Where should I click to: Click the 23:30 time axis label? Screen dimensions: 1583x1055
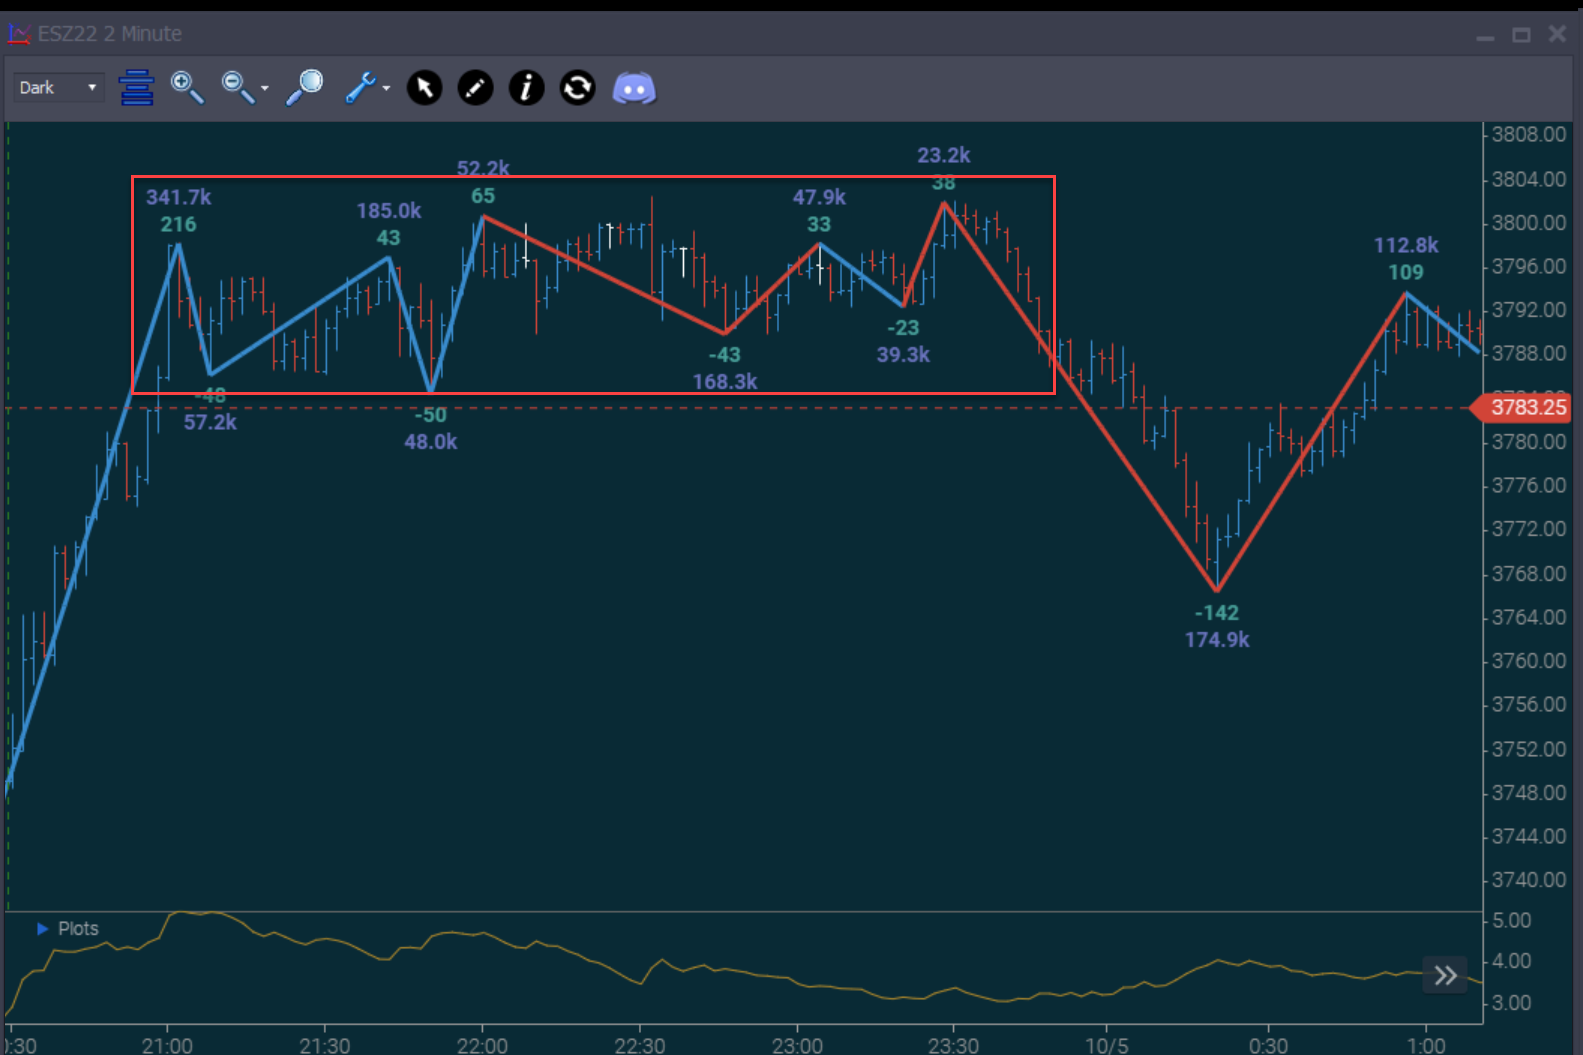(x=953, y=1045)
